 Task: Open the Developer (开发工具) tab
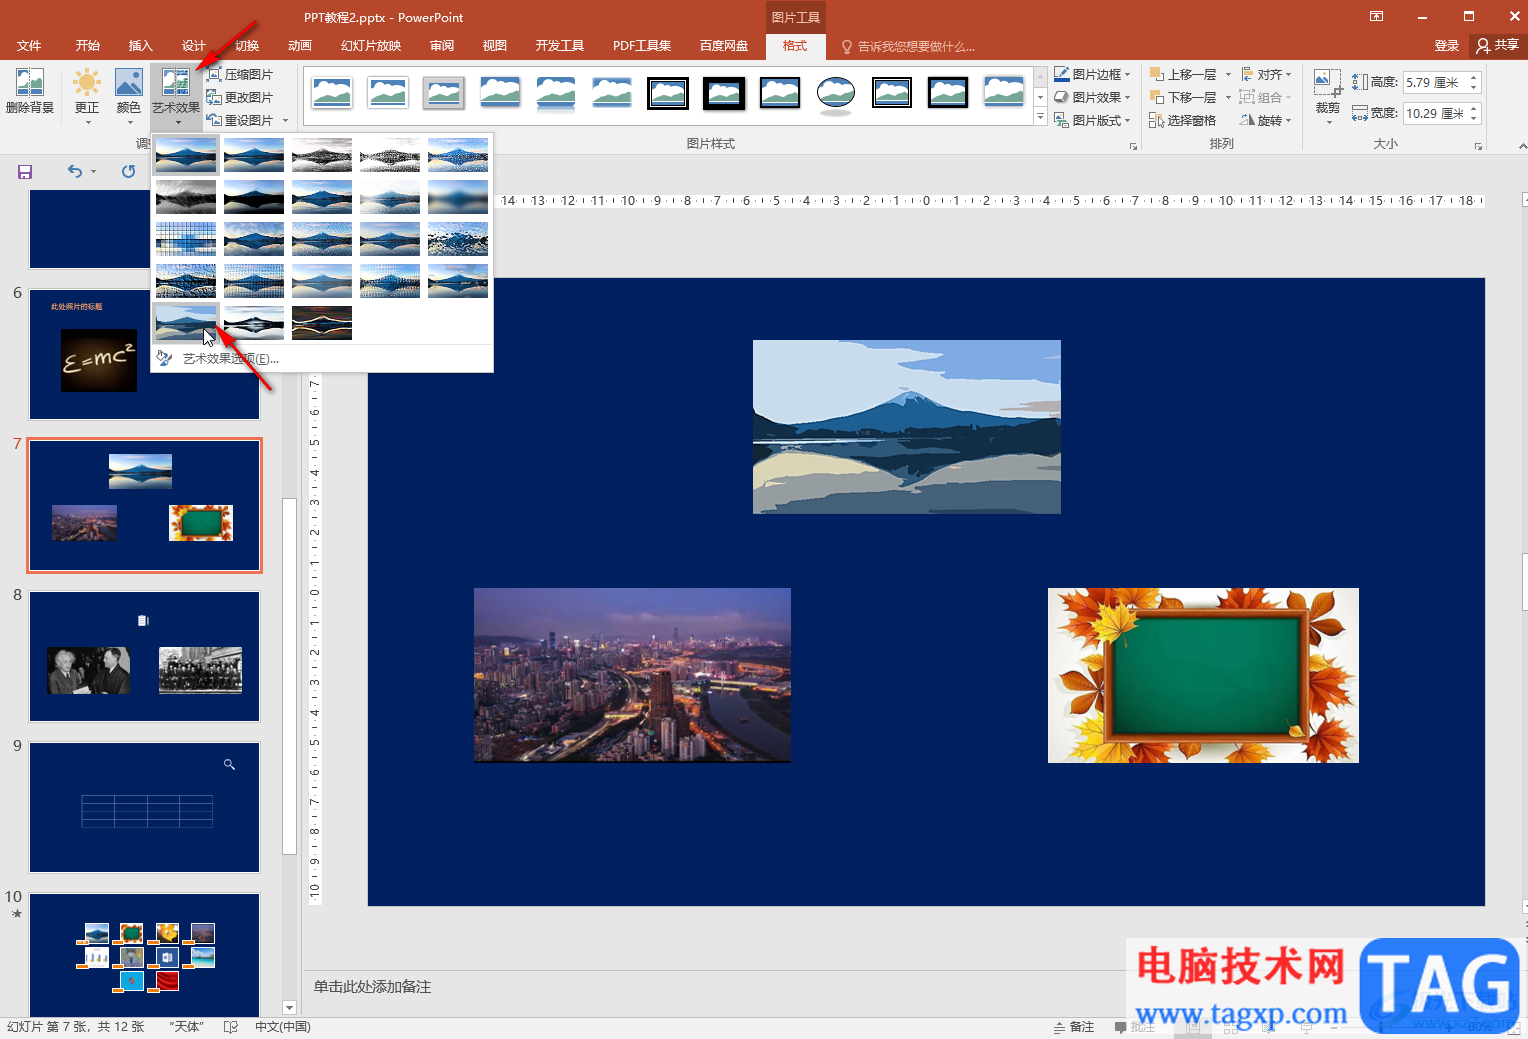coord(560,46)
